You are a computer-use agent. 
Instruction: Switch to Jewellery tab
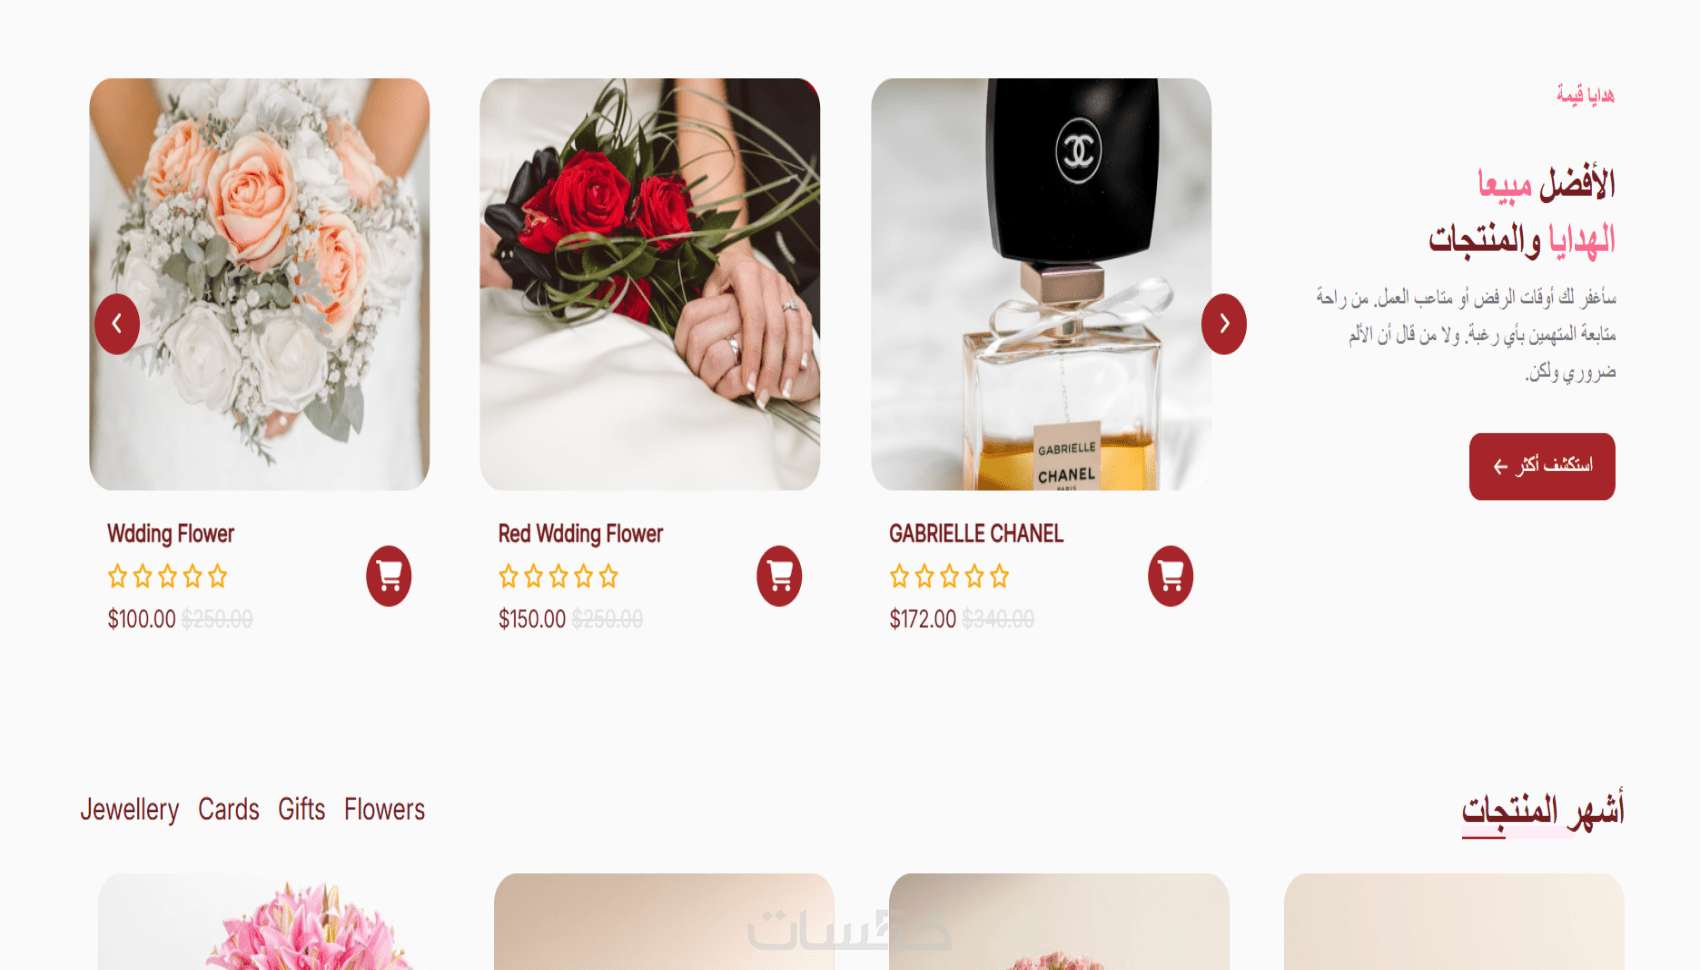[x=130, y=809]
